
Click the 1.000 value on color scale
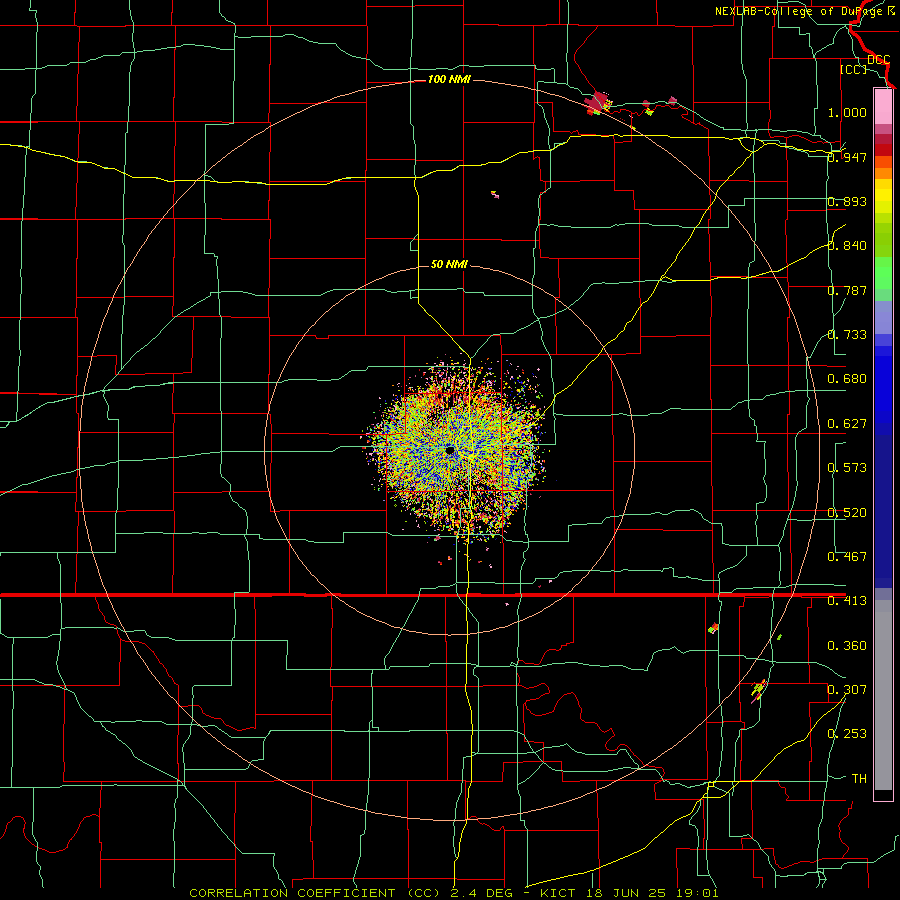coord(847,112)
